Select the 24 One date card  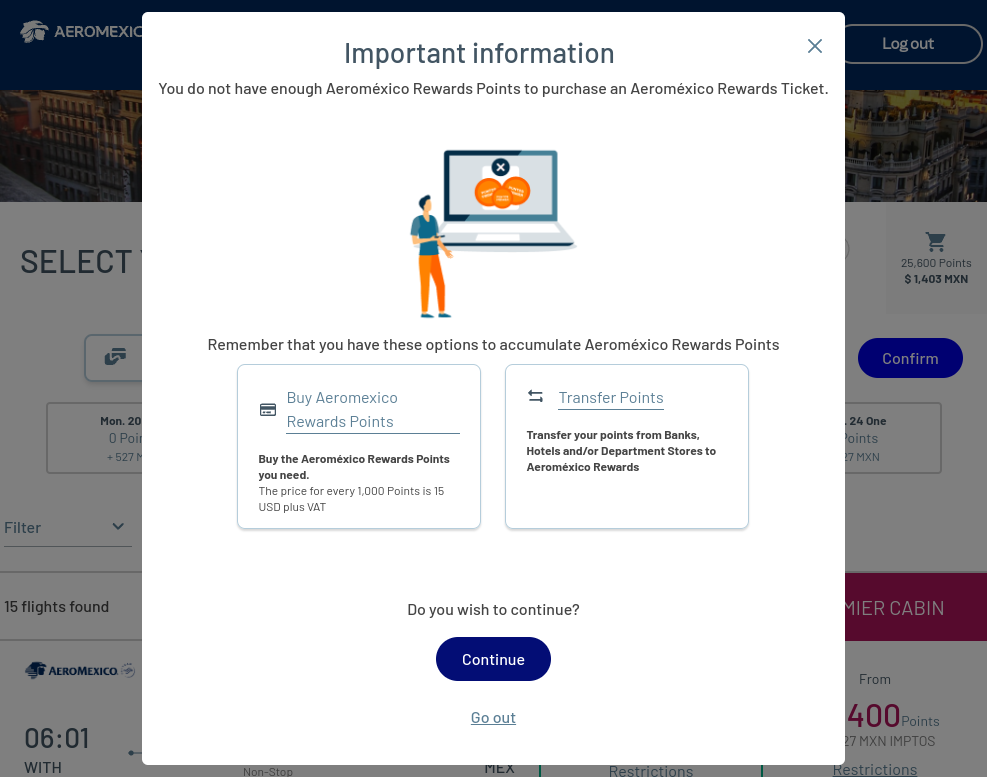pyautogui.click(x=893, y=438)
